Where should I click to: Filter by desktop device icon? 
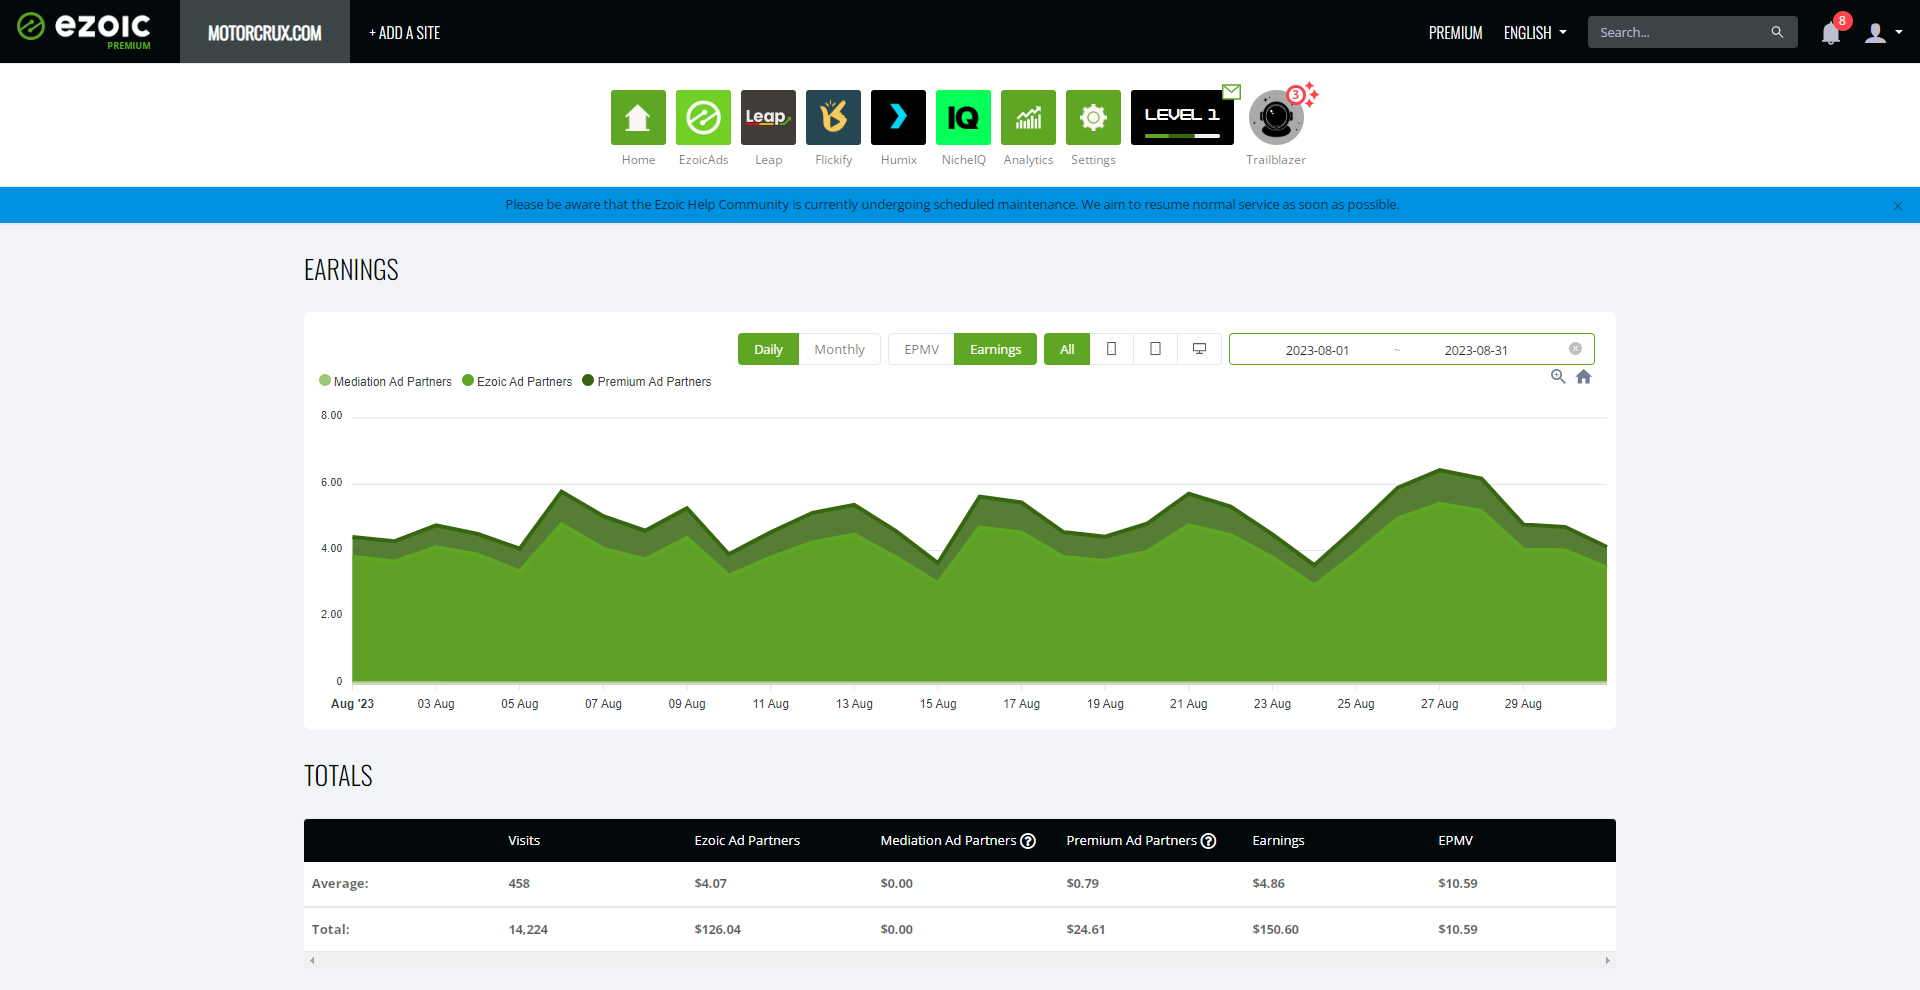pyautogui.click(x=1199, y=349)
